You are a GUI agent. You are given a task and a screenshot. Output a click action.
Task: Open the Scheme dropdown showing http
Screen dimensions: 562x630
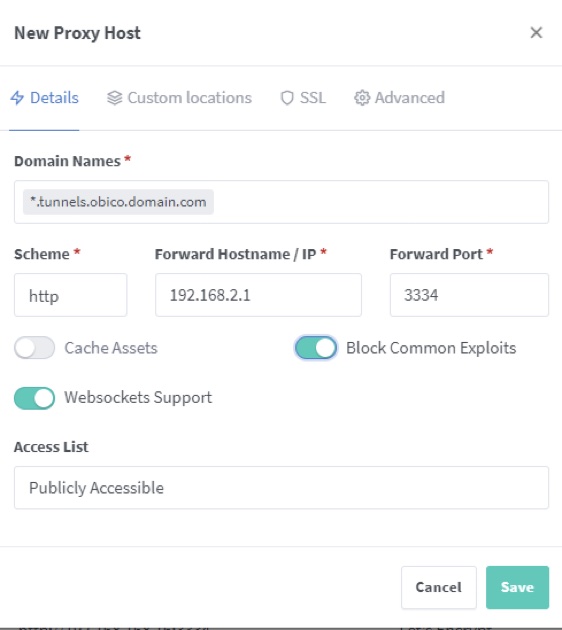pos(71,295)
